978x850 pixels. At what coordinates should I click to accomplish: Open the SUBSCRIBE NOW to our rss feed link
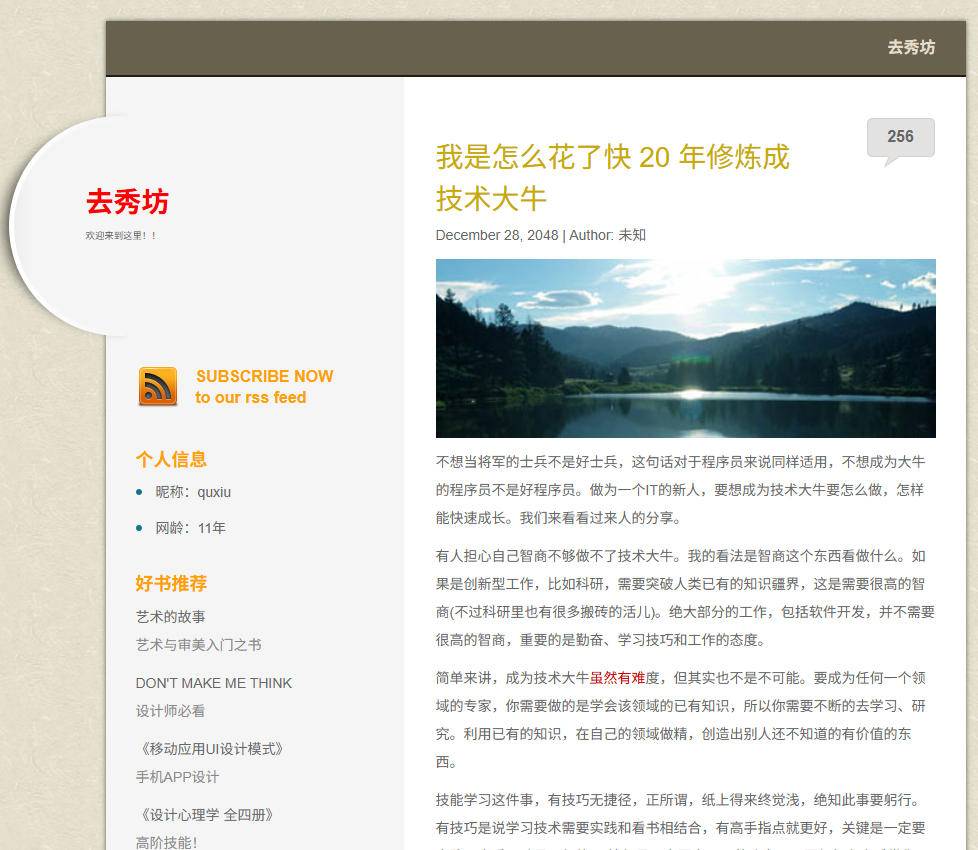click(263, 387)
